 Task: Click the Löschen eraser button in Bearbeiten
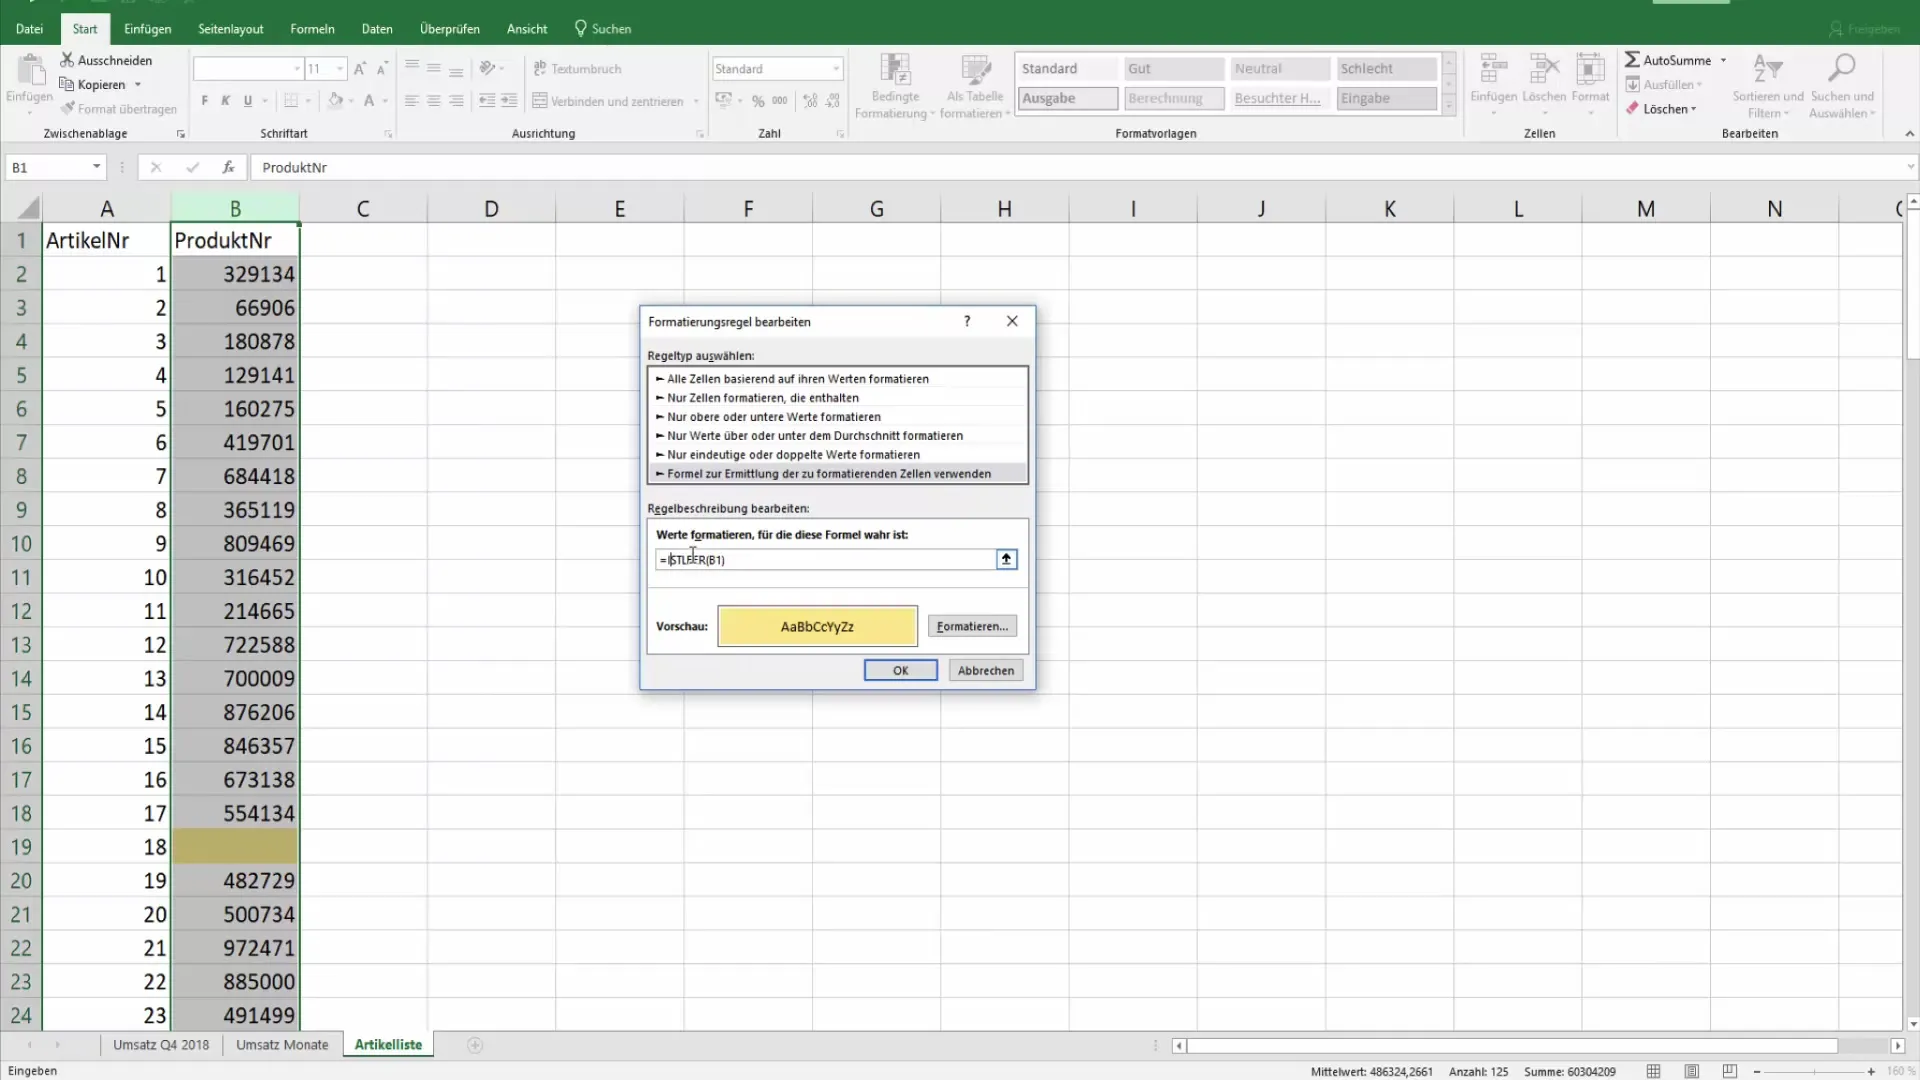pyautogui.click(x=1660, y=108)
